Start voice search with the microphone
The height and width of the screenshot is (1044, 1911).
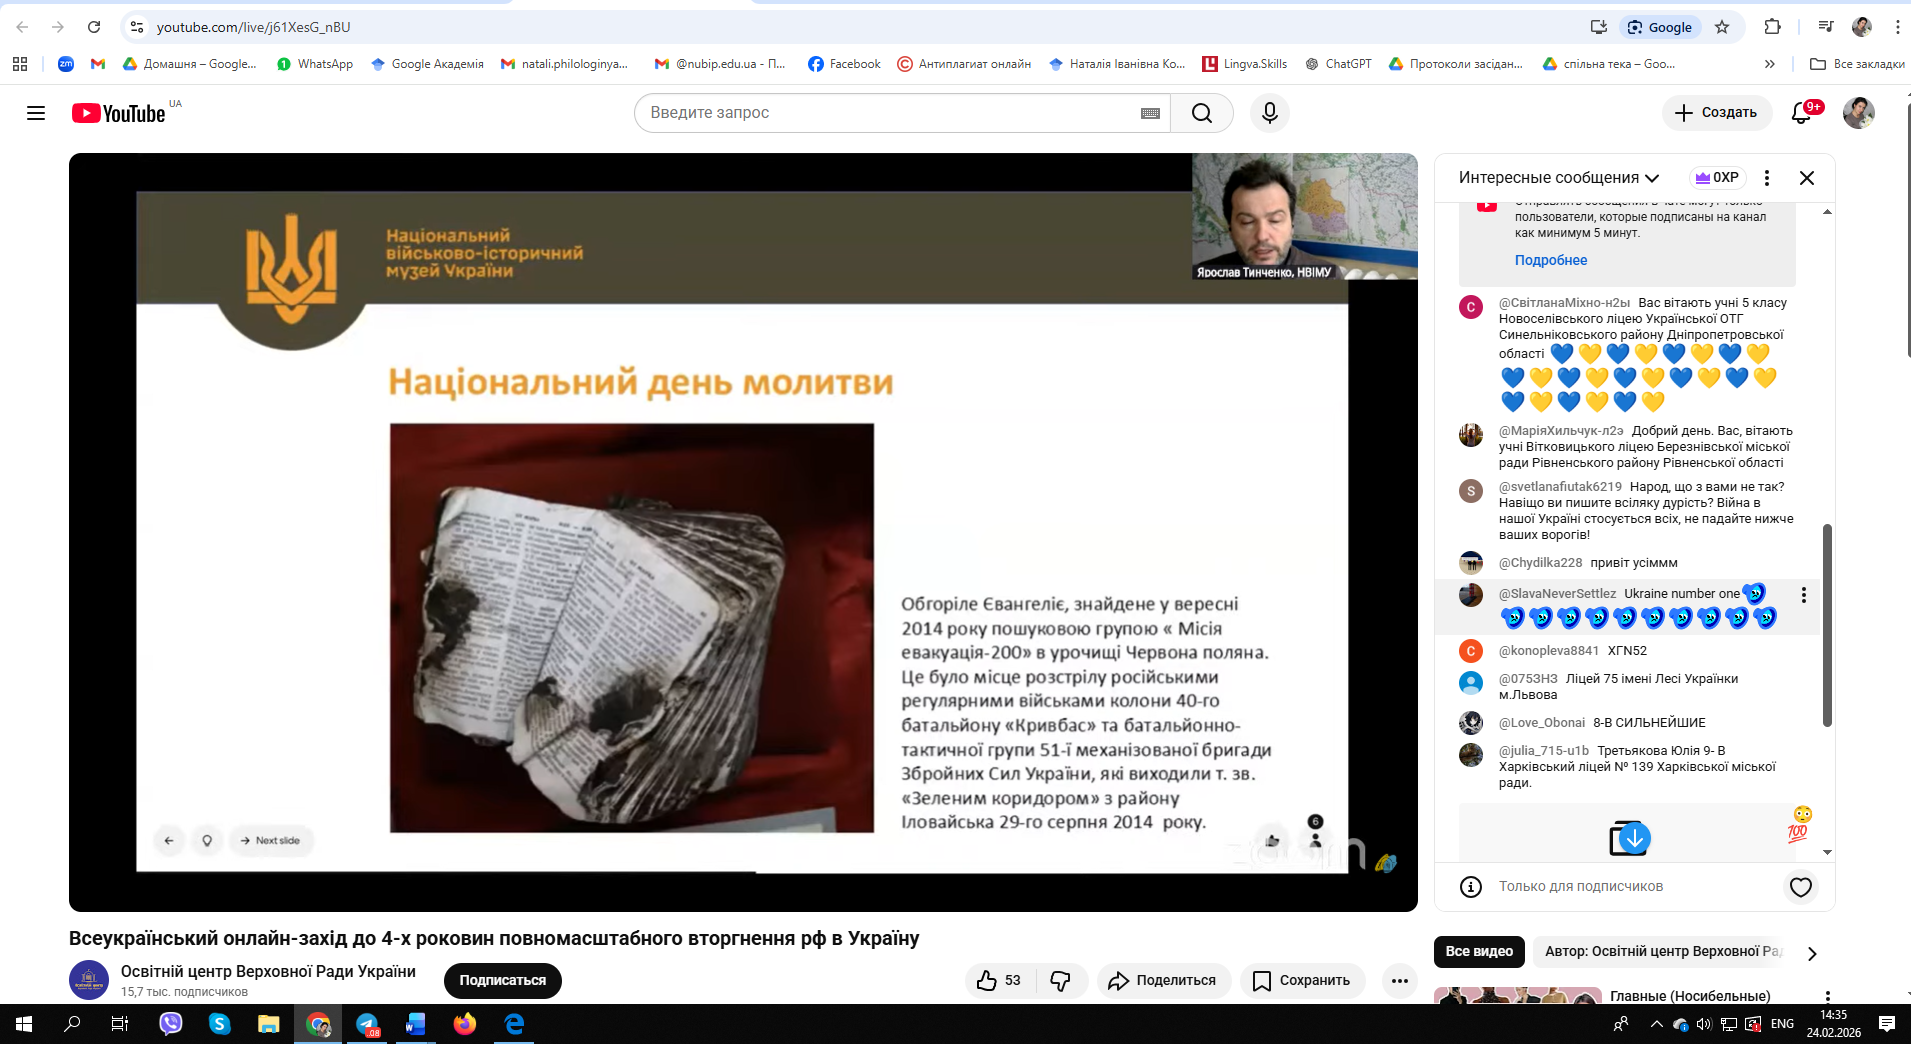pos(1270,113)
